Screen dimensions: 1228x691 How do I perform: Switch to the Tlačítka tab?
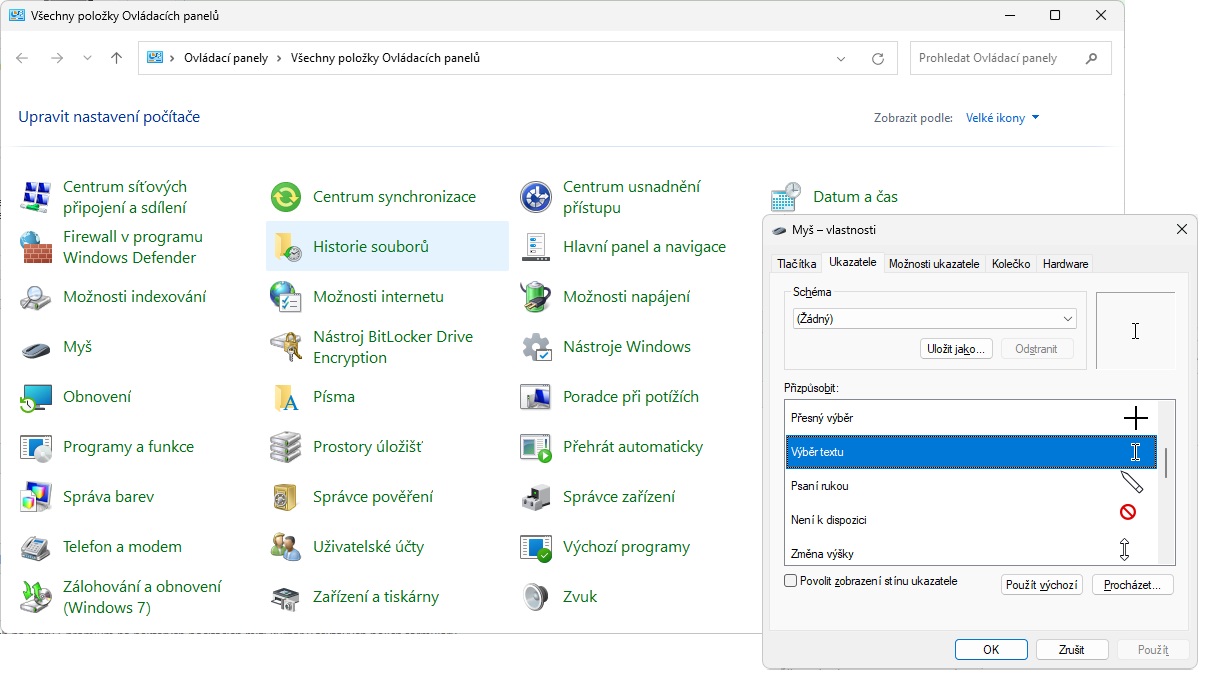click(x=797, y=264)
